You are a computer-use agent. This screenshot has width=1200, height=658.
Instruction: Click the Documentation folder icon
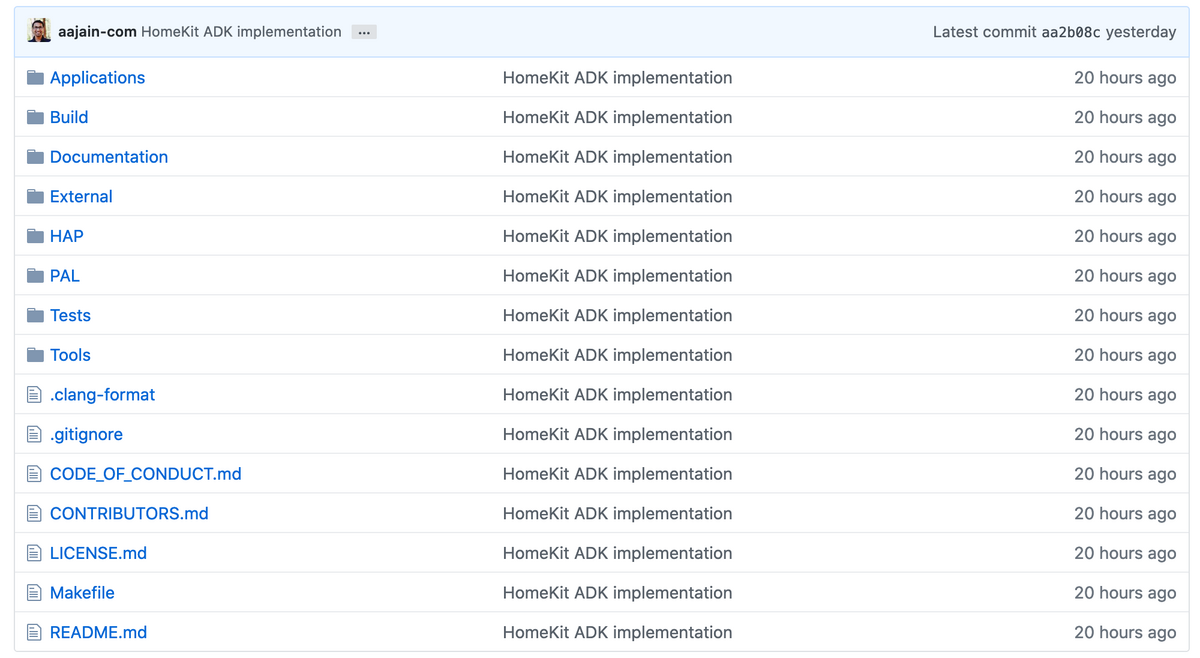[35, 157]
